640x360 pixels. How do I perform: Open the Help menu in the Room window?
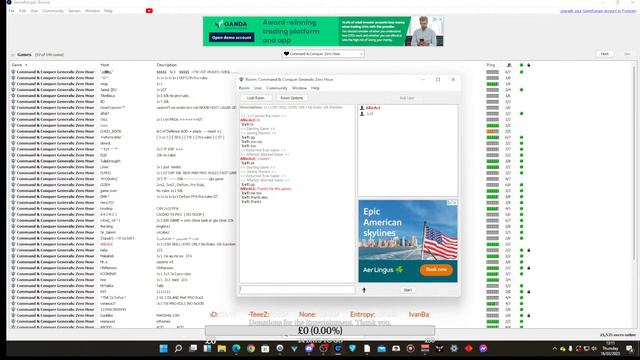coord(315,88)
